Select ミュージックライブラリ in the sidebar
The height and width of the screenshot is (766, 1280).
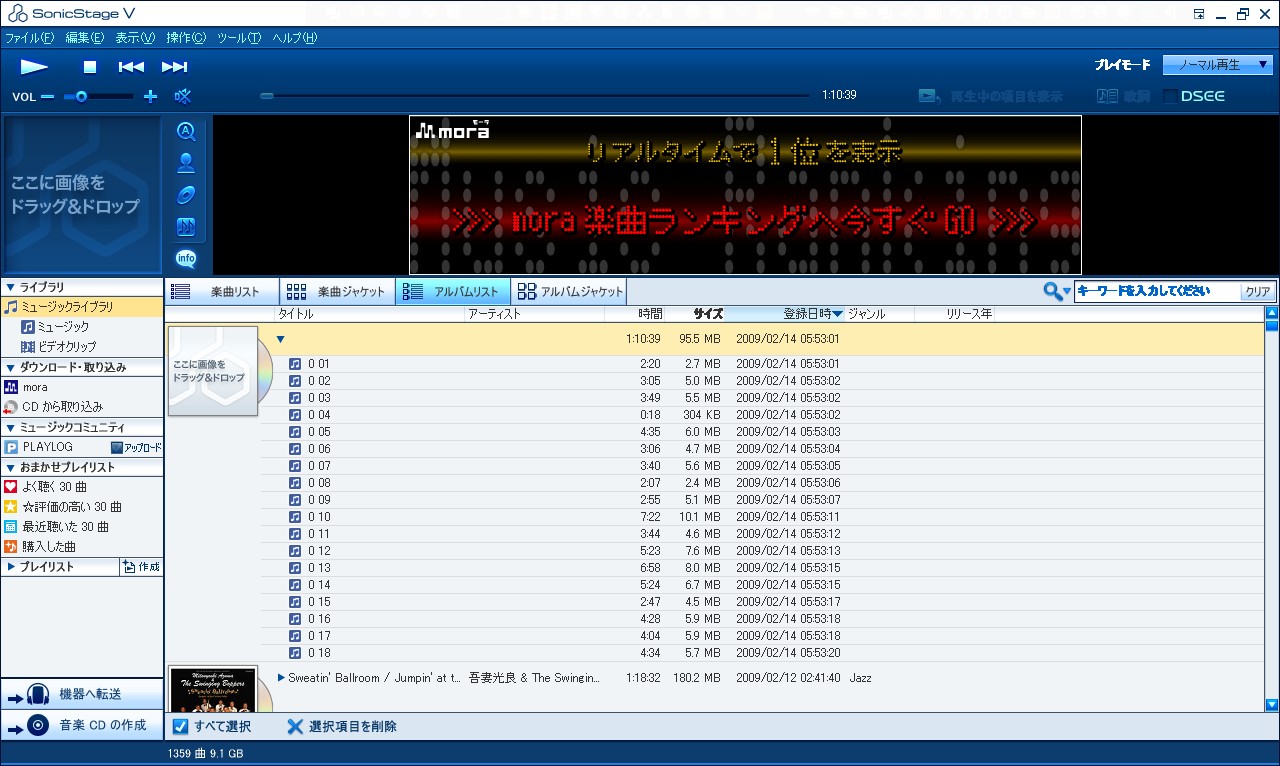82,307
